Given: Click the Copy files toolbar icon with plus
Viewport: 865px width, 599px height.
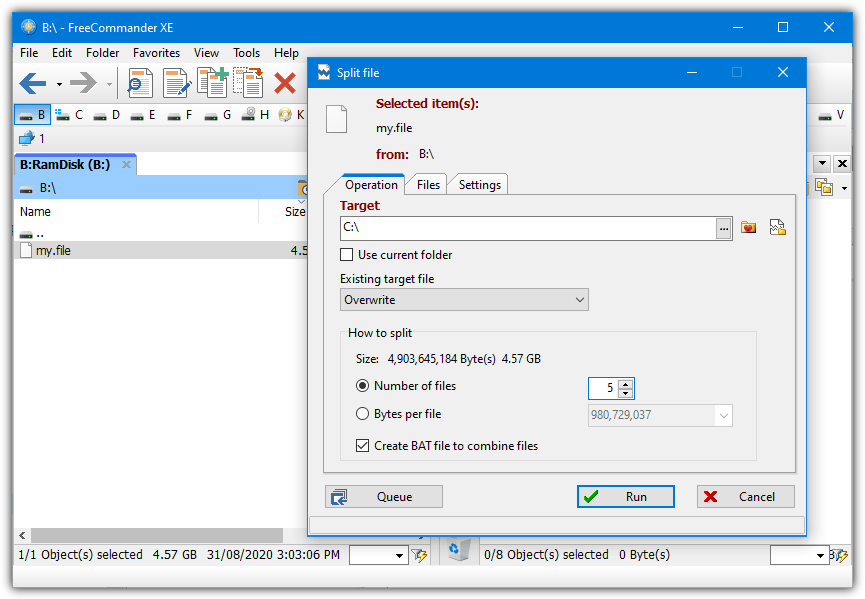Looking at the screenshot, I should [213, 83].
